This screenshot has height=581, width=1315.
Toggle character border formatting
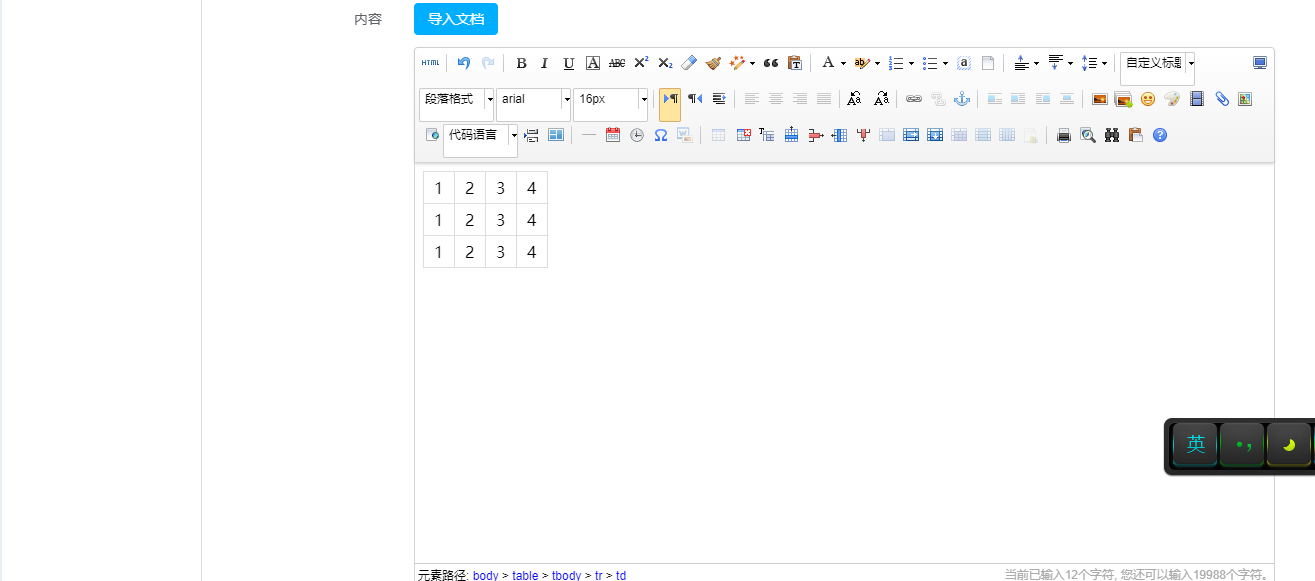[x=593, y=63]
